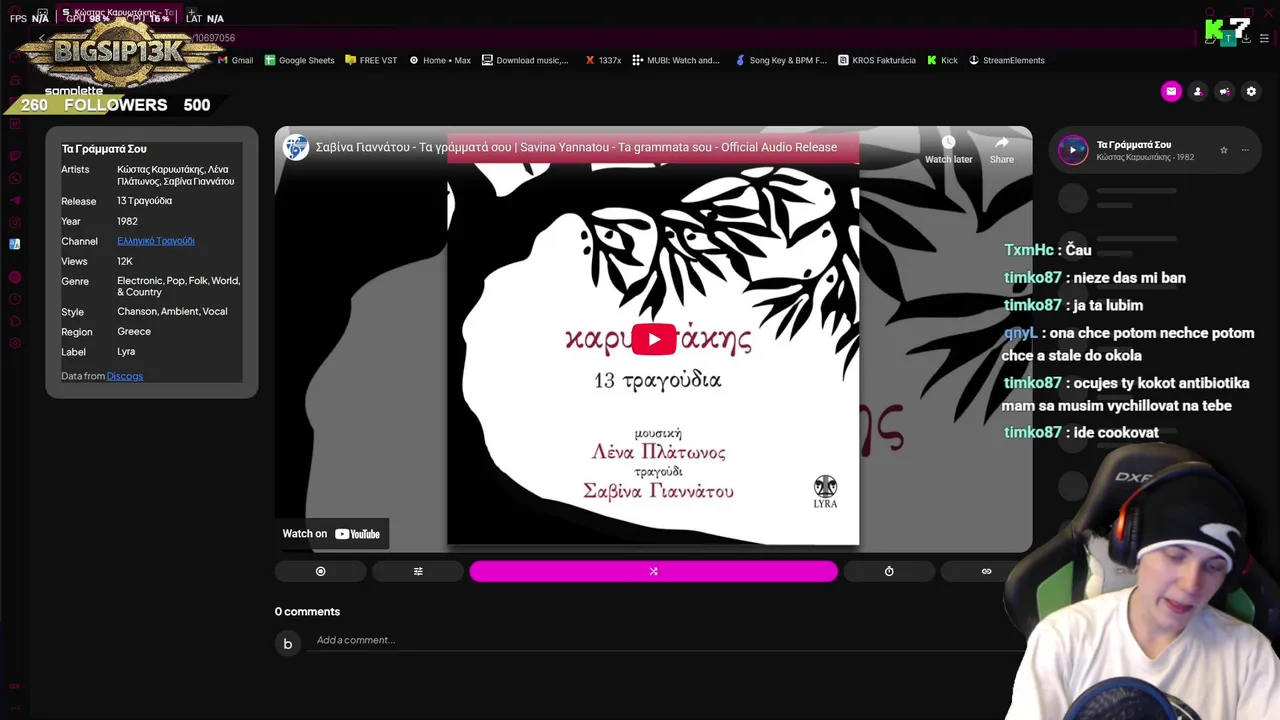Click the b user avatar by comments

point(287,643)
